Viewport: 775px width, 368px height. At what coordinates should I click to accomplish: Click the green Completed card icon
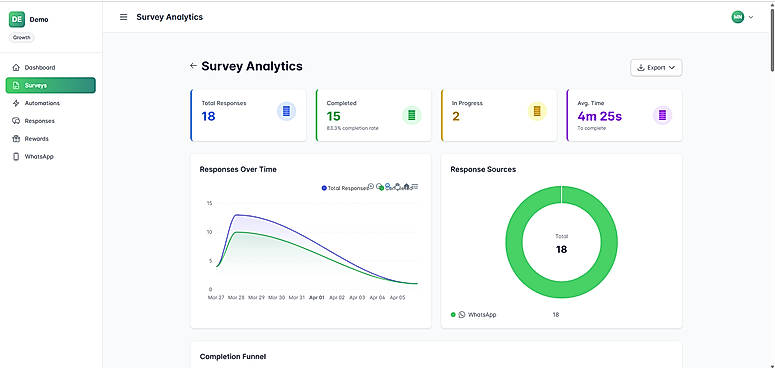coord(412,115)
